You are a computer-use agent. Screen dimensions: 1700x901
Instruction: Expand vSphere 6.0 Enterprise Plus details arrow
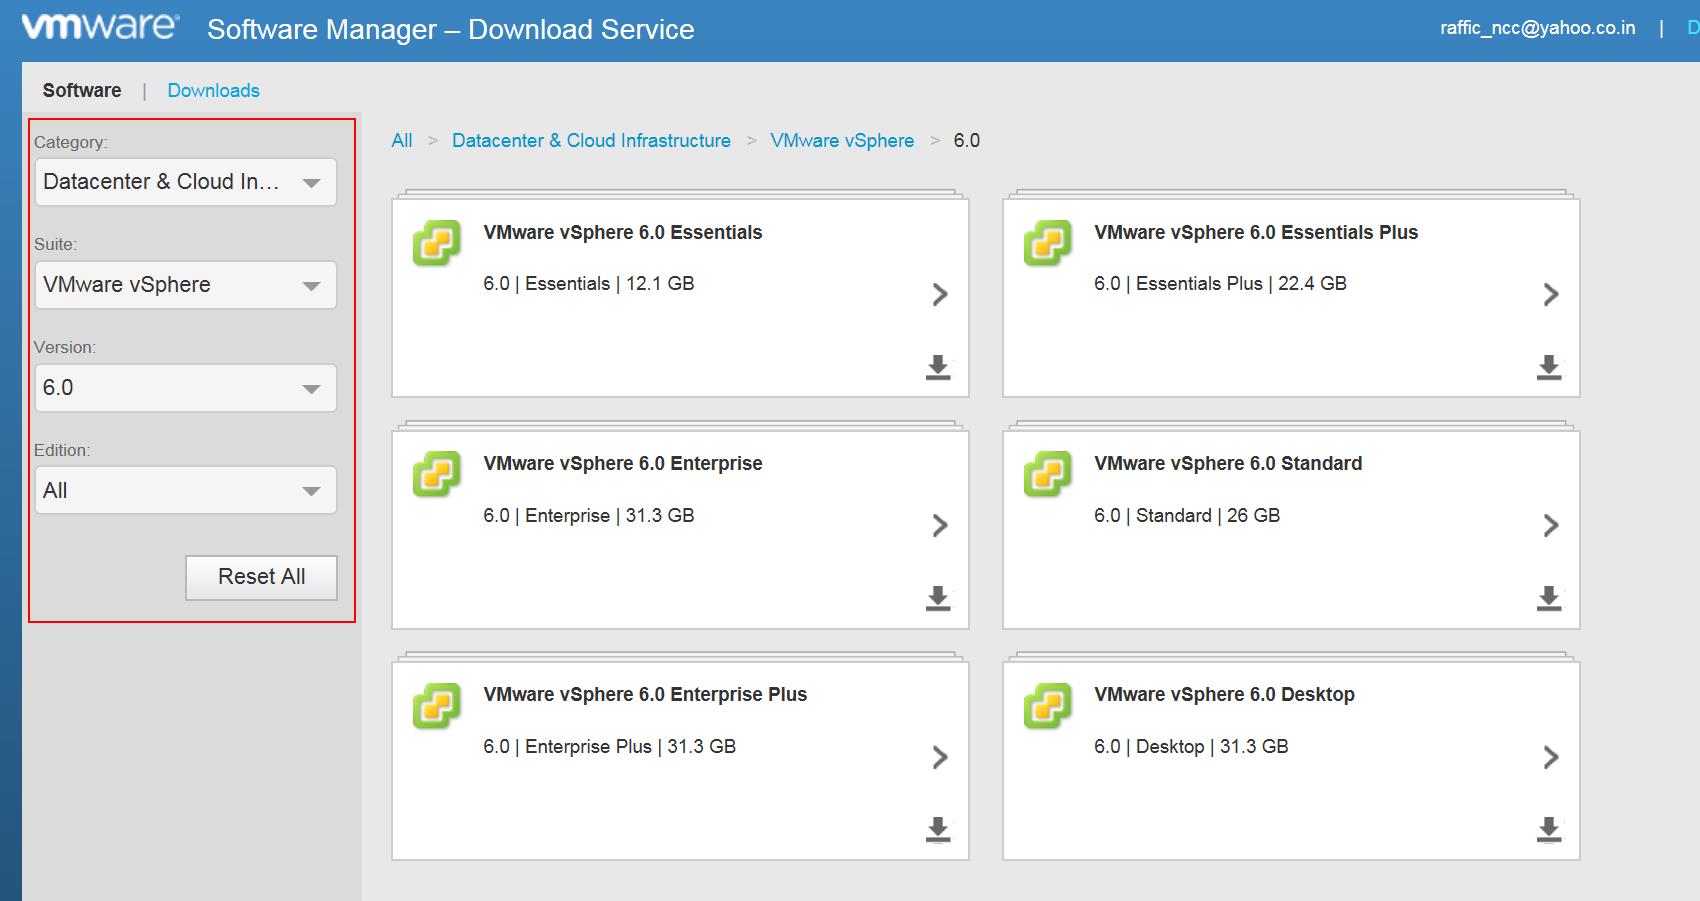tap(940, 757)
